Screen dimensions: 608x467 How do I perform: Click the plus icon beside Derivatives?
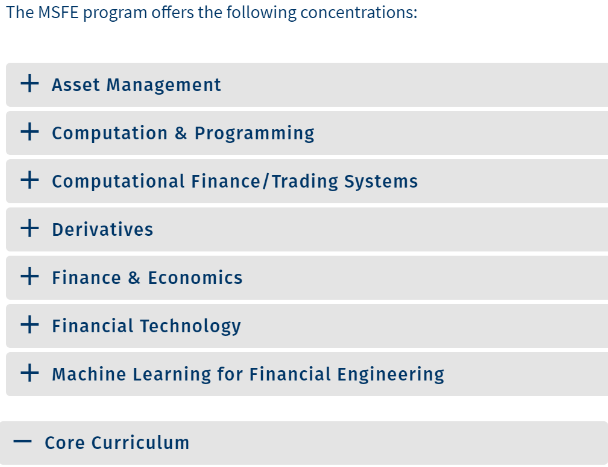(x=30, y=228)
